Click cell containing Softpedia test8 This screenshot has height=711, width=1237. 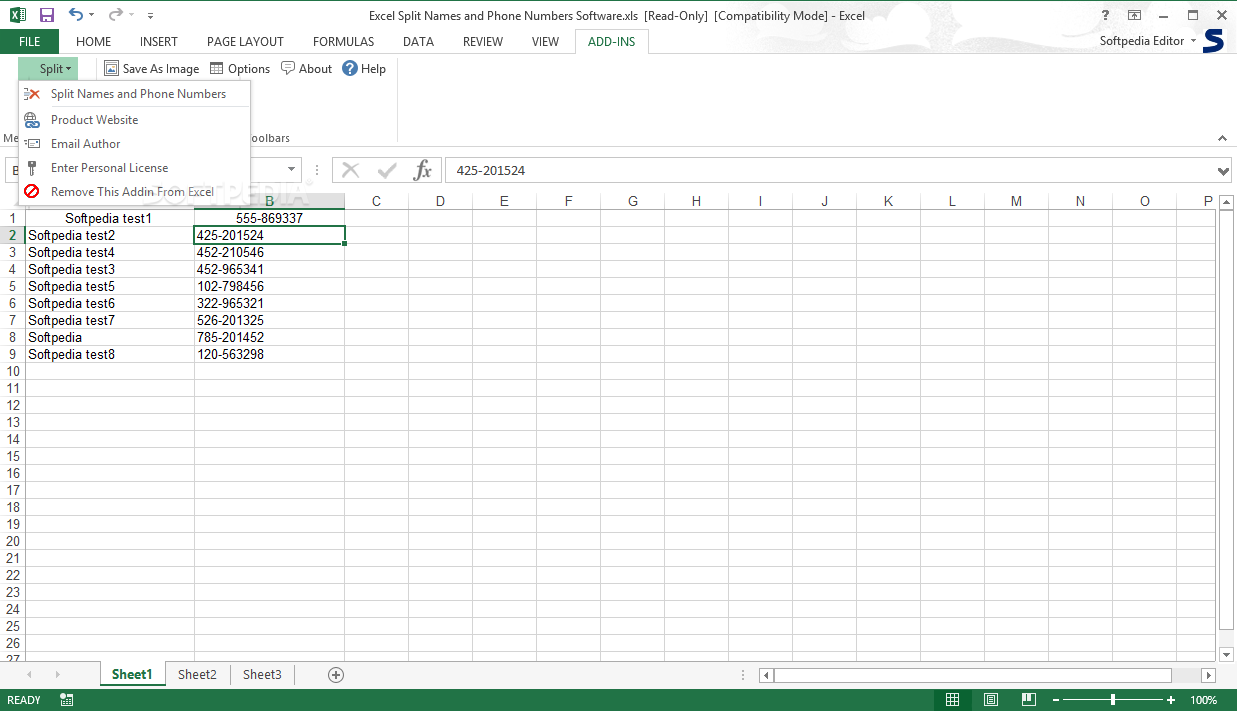click(x=109, y=355)
